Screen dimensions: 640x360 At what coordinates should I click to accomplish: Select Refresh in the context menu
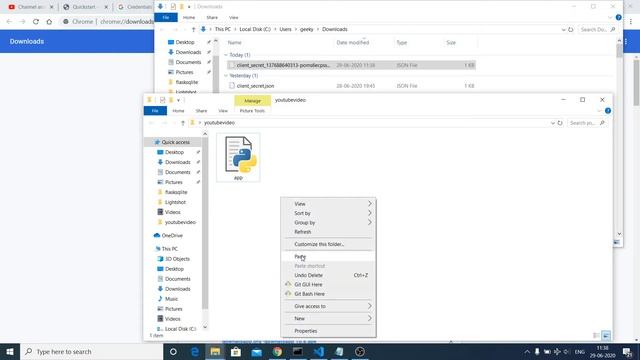(x=328, y=232)
